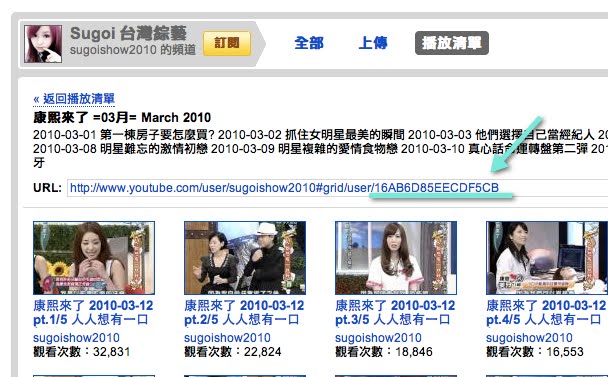This screenshot has width=608, height=377.
Task: Click playlist heading 康熙來了 =03月= March 2010
Action: pyautogui.click(x=122, y=117)
